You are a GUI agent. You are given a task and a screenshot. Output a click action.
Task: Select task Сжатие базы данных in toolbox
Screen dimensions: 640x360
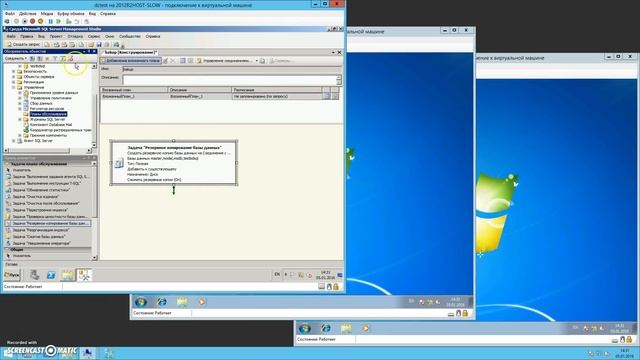point(38,236)
